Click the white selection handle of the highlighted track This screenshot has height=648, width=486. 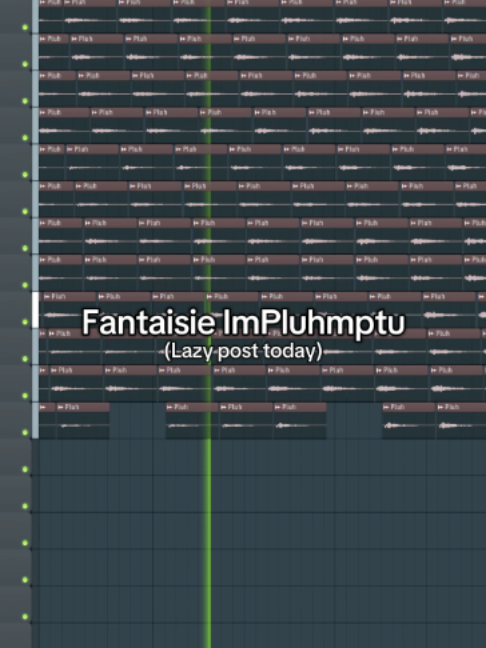pyautogui.click(x=36, y=310)
